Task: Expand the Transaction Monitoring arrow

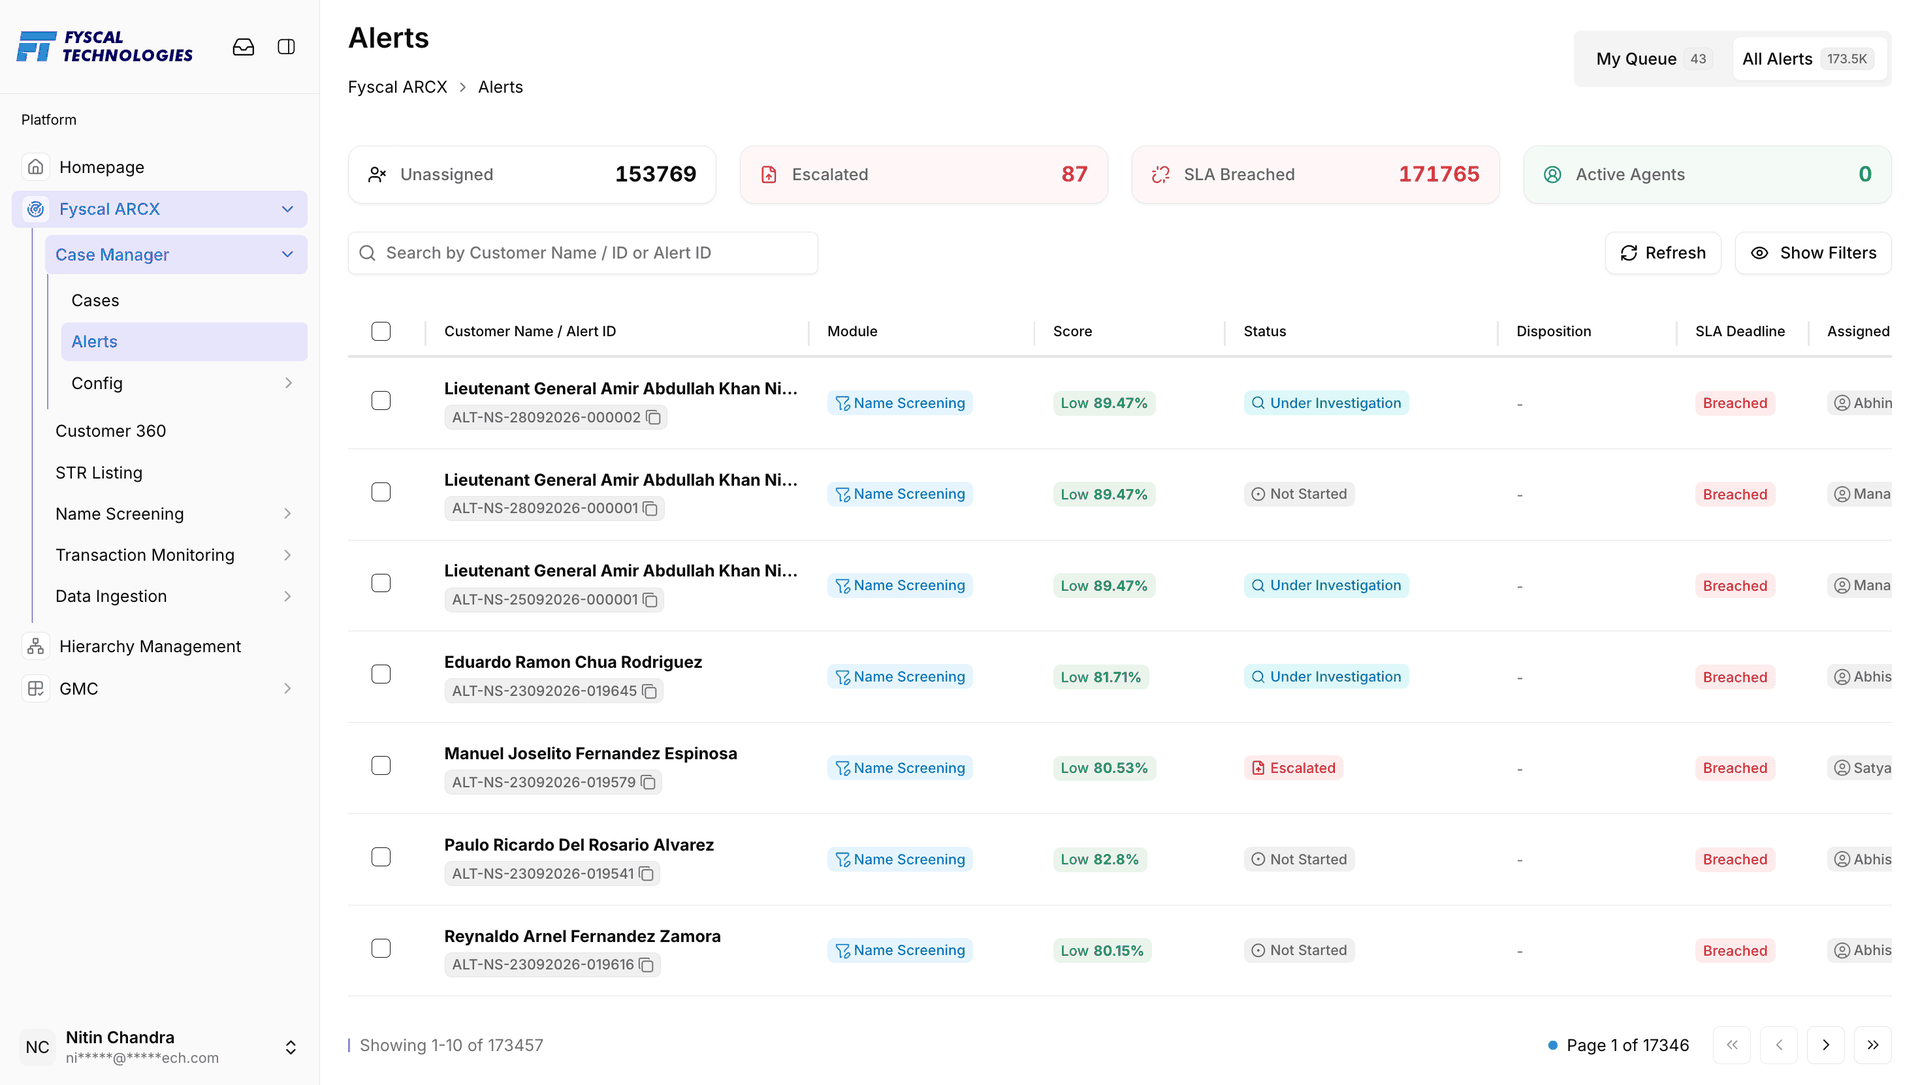Action: (288, 555)
